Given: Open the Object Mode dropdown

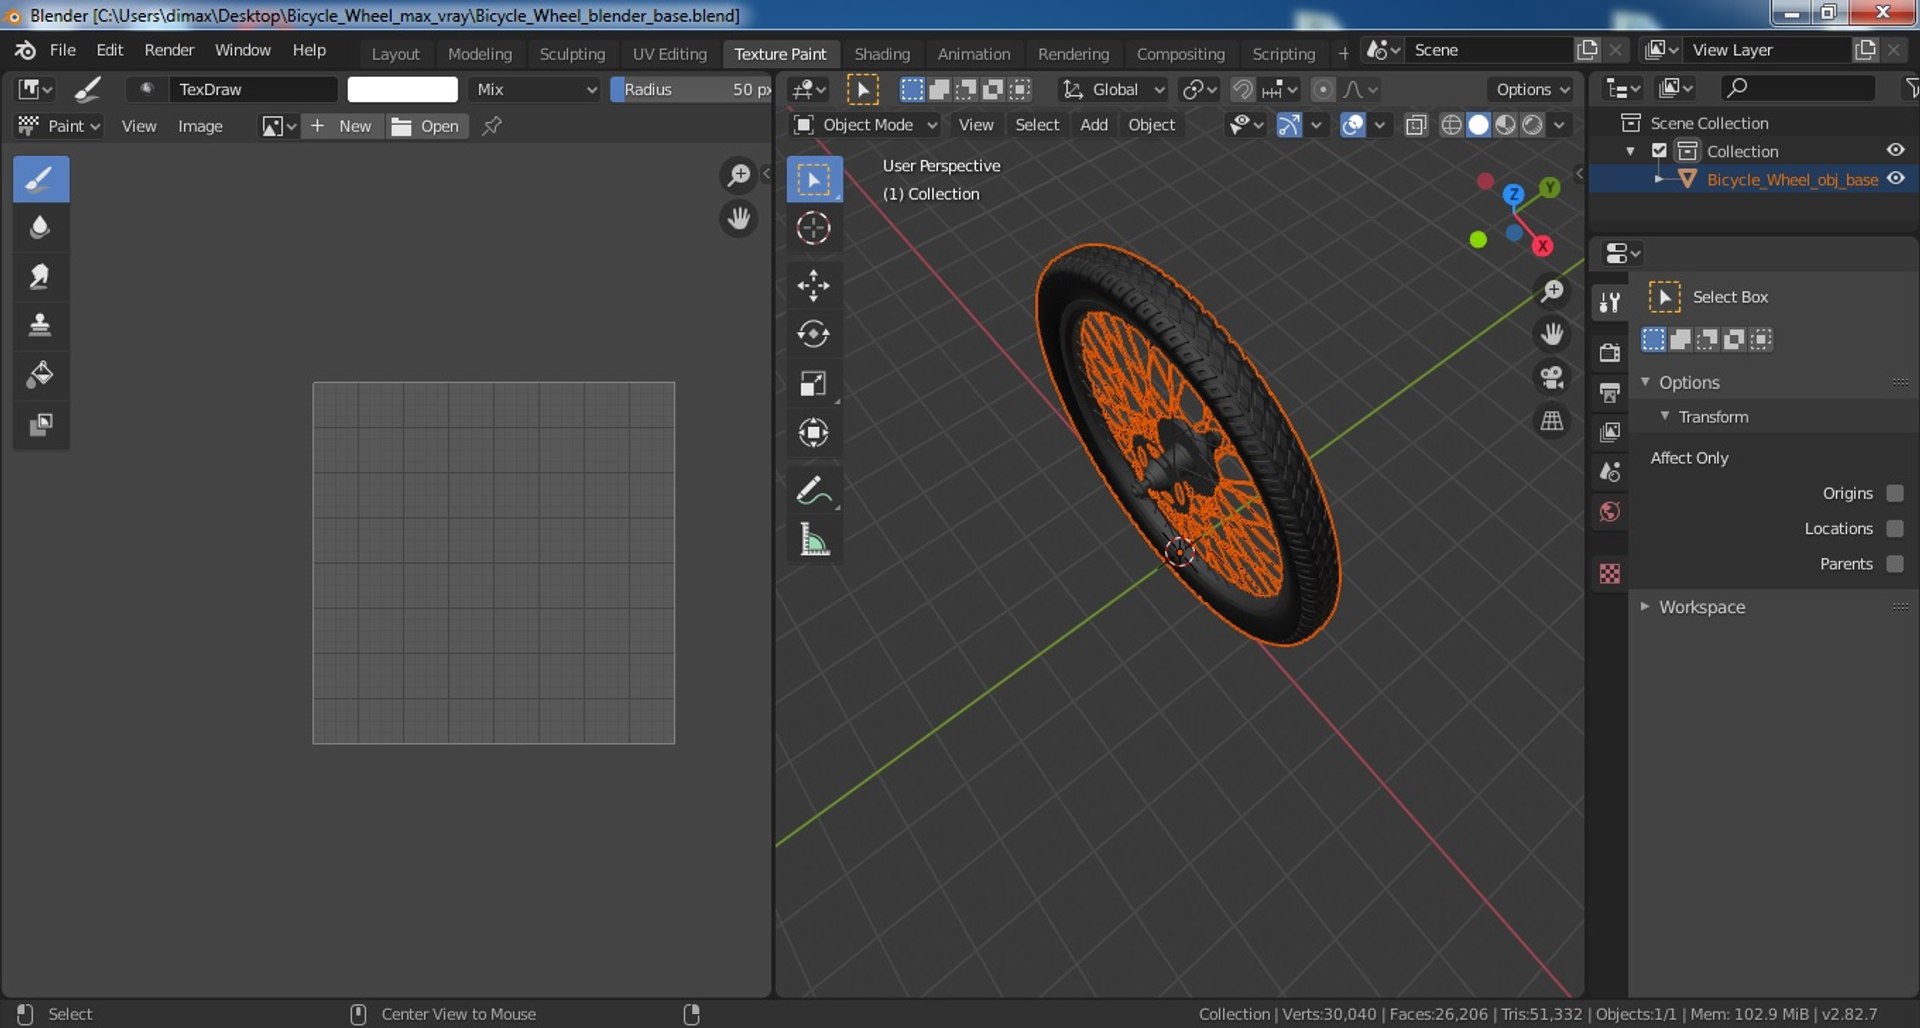Looking at the screenshot, I should 865,125.
